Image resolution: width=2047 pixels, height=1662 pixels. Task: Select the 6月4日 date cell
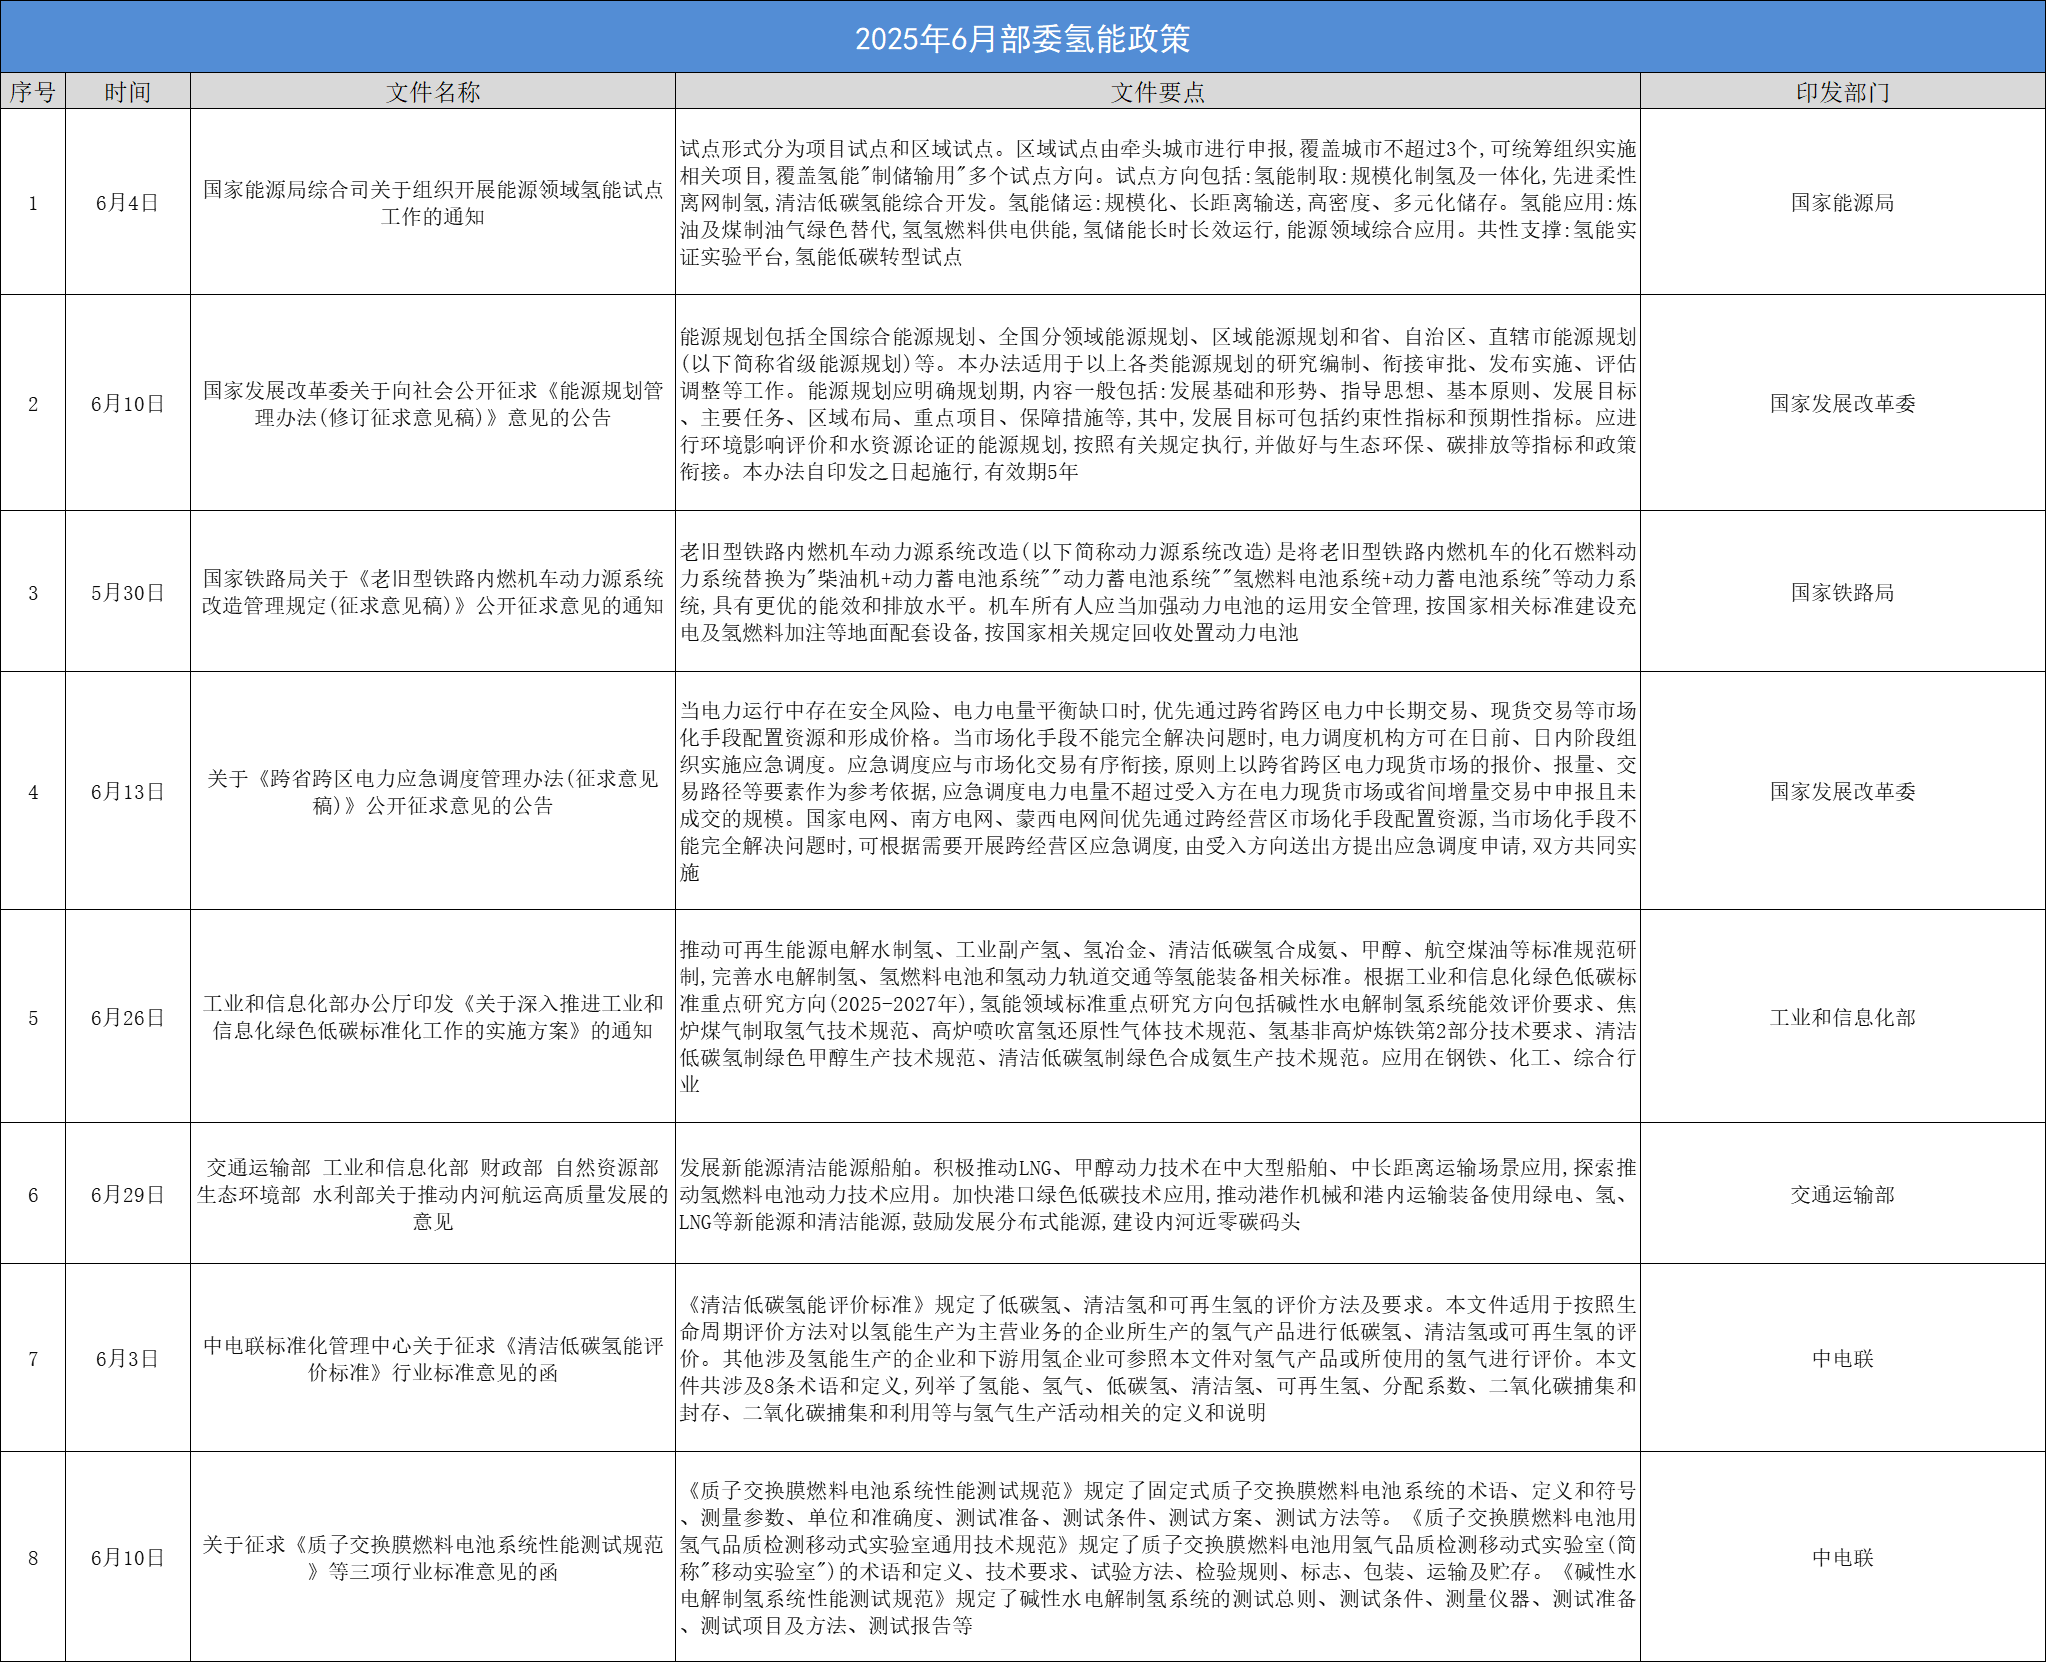pyautogui.click(x=128, y=203)
